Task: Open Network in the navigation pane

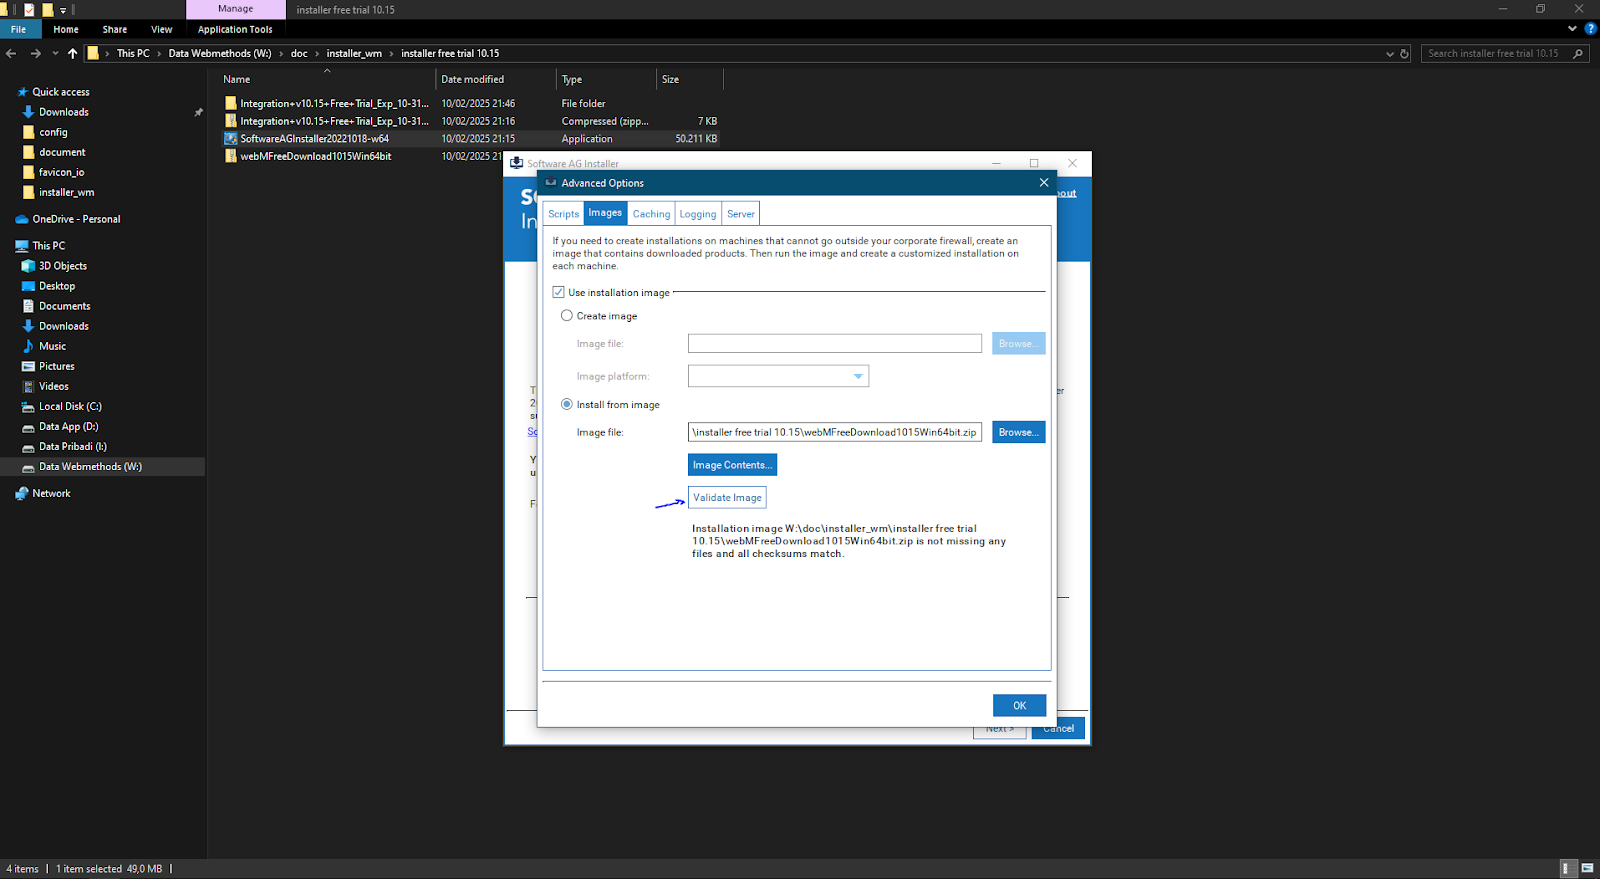Action: [x=51, y=494]
